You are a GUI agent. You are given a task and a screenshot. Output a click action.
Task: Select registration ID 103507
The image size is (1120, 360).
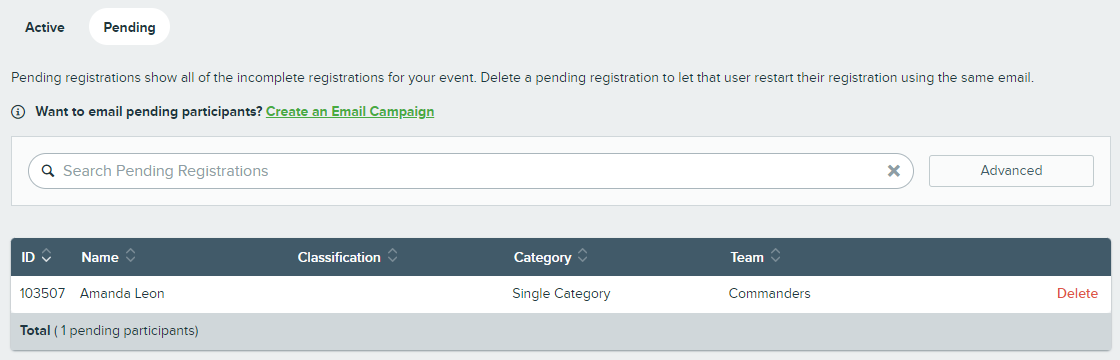tap(42, 294)
